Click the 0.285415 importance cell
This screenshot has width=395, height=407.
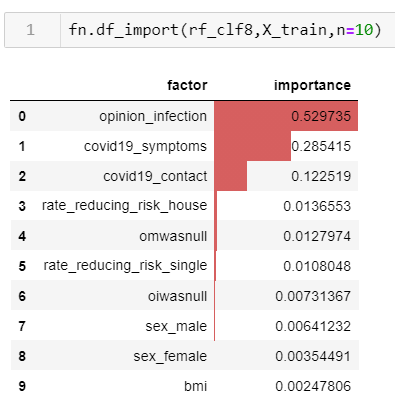click(286, 146)
